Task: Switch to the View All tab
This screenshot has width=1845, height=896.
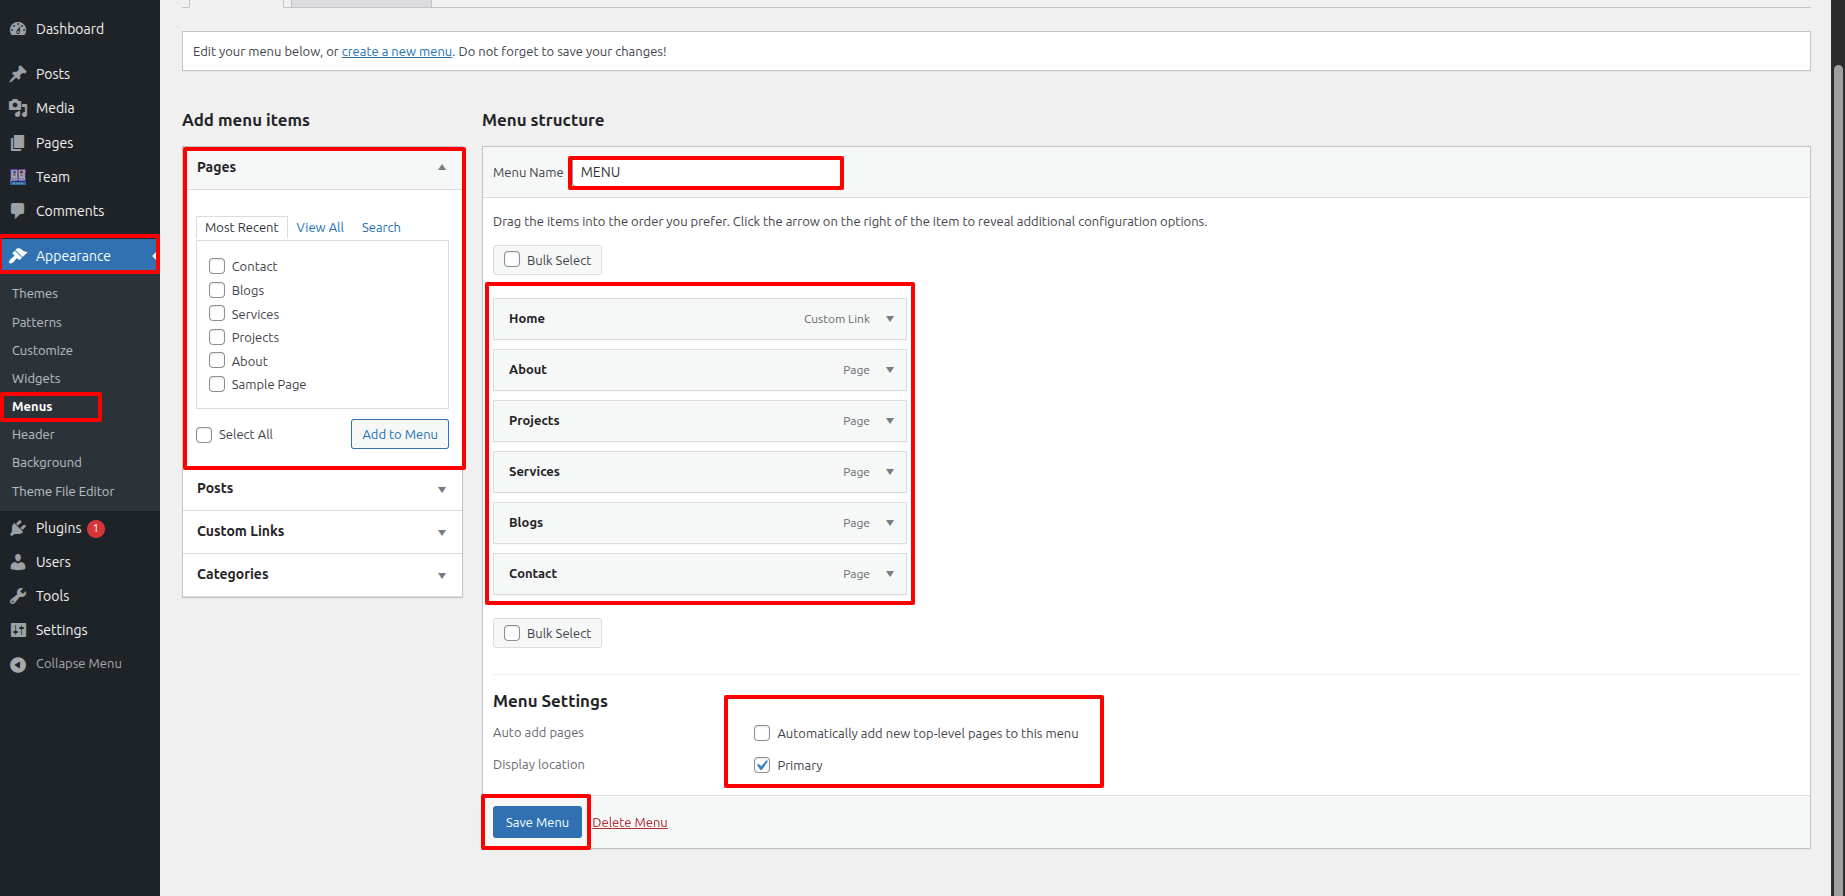Action: [x=320, y=228]
